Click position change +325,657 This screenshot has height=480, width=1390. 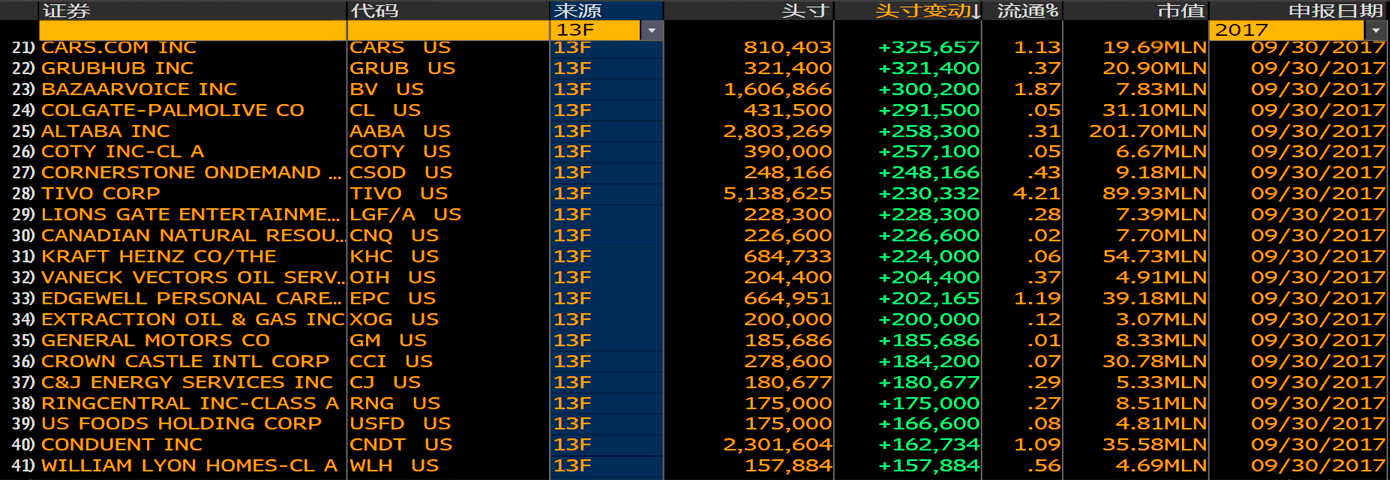[x=929, y=47]
